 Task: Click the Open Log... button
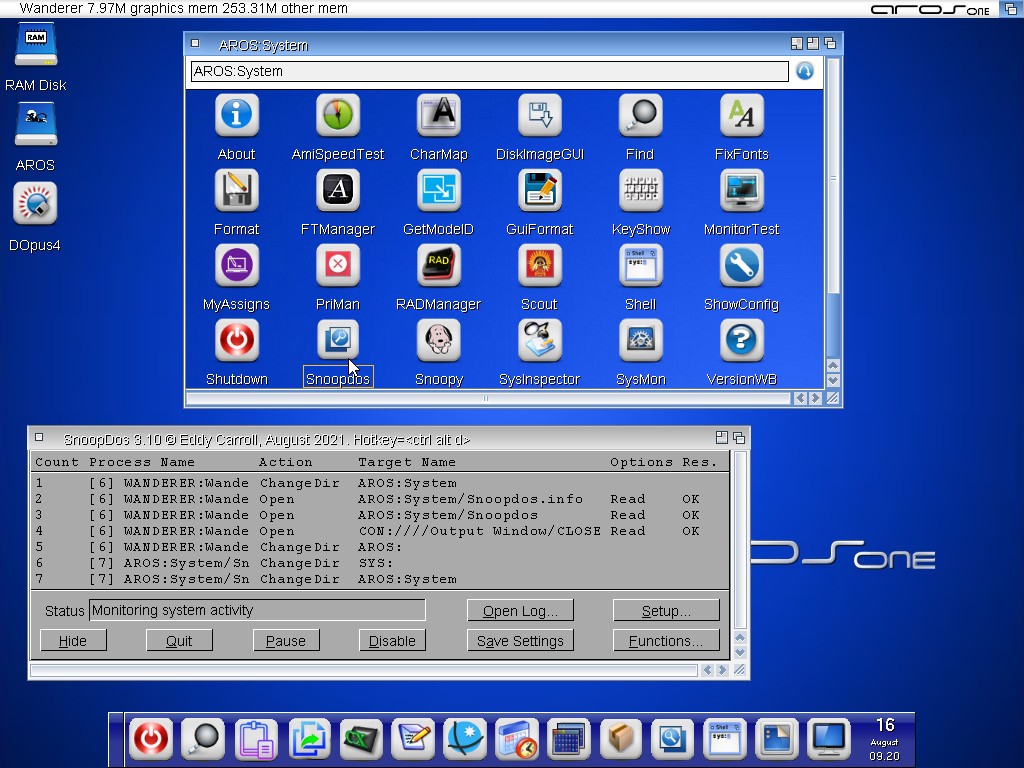(x=520, y=611)
